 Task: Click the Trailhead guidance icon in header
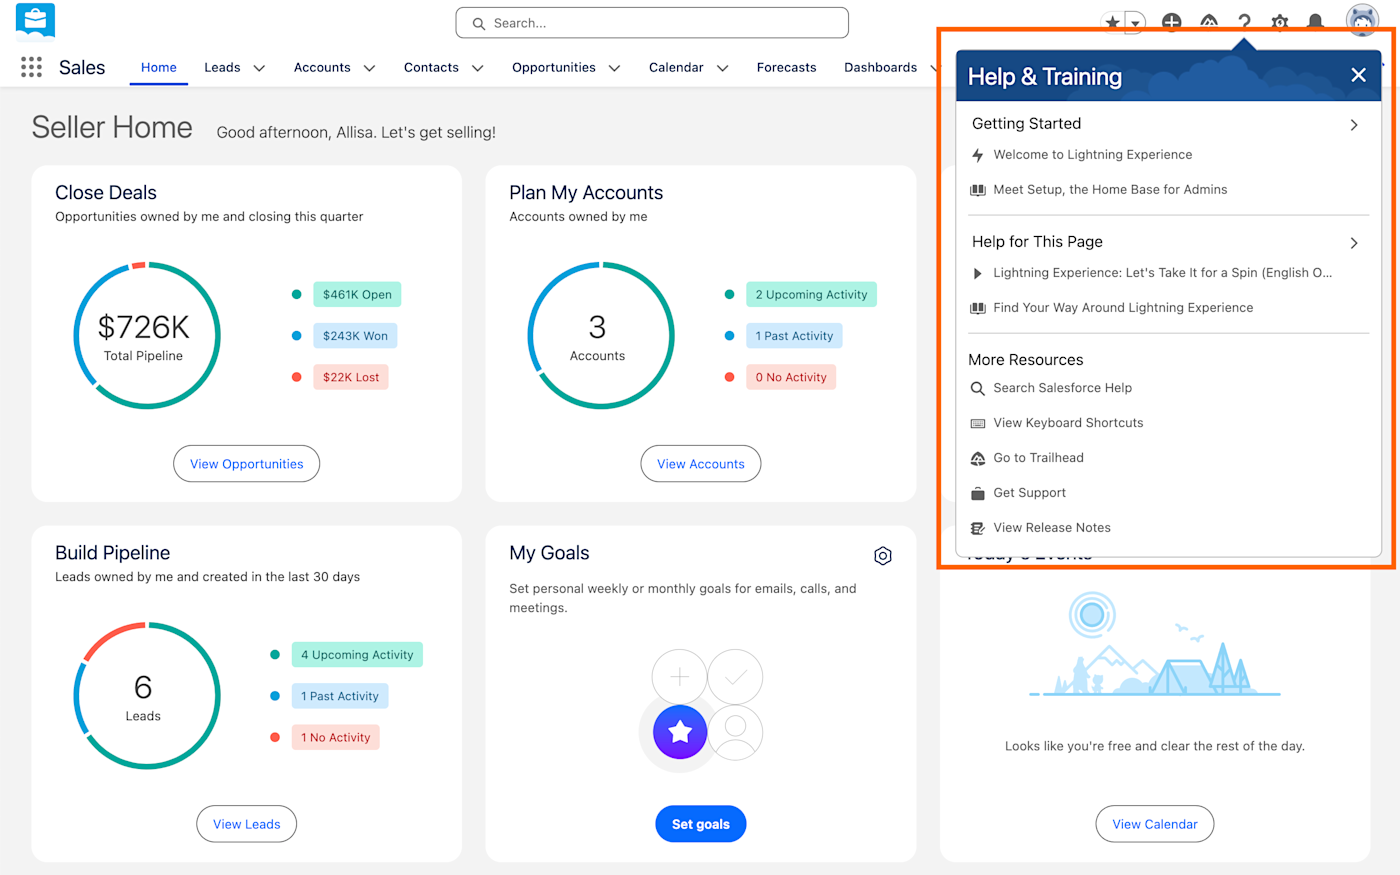[1209, 22]
